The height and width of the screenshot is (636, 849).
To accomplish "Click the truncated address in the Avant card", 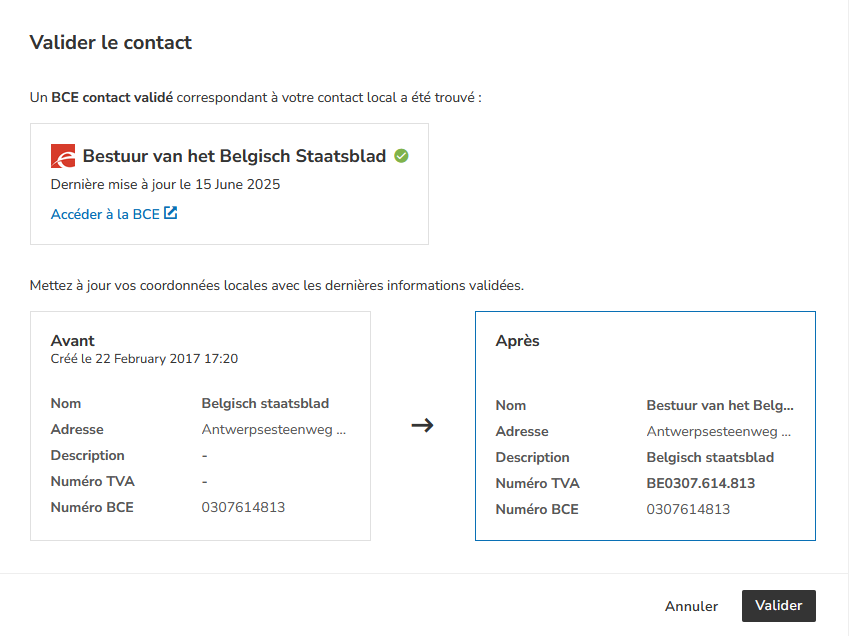I will 273,430.
